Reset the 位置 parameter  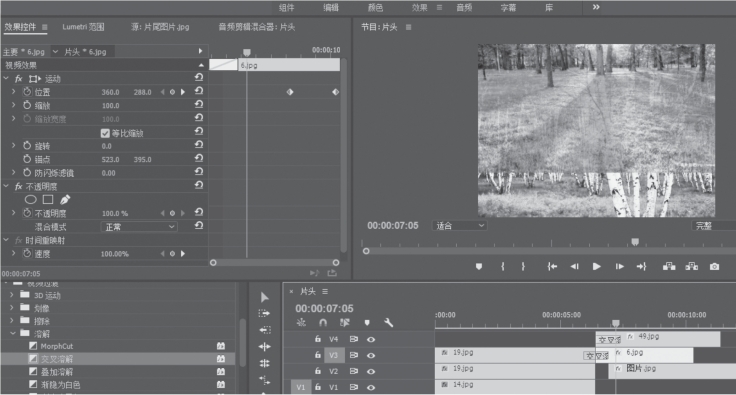click(x=199, y=91)
